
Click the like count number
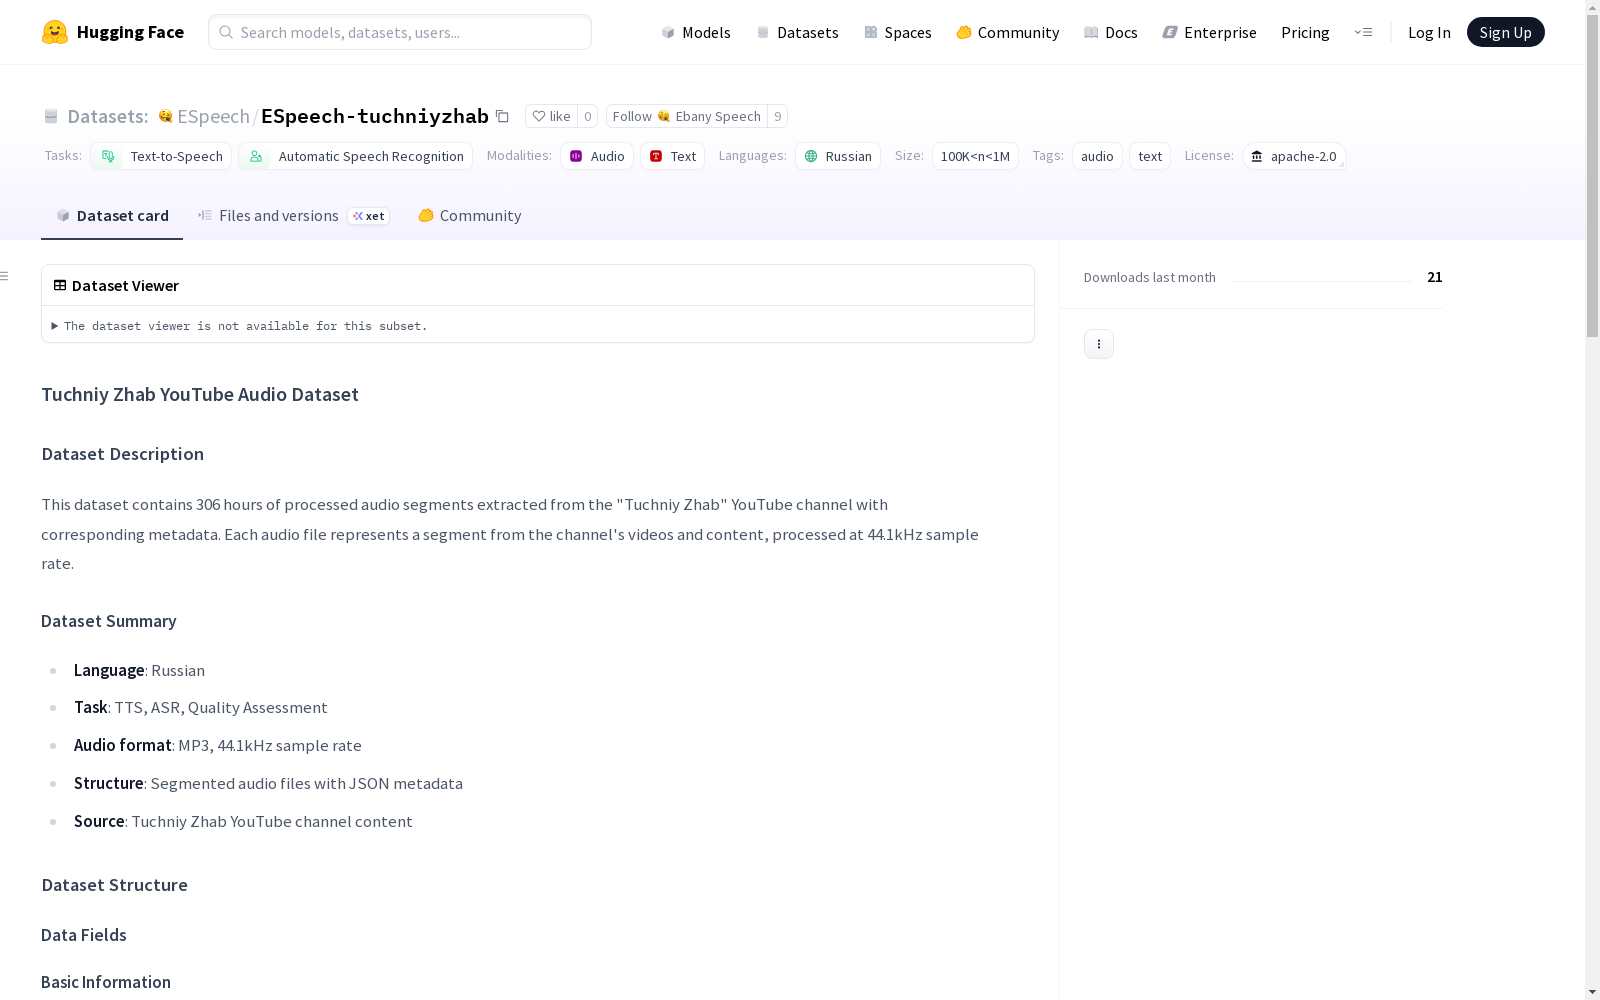588,116
